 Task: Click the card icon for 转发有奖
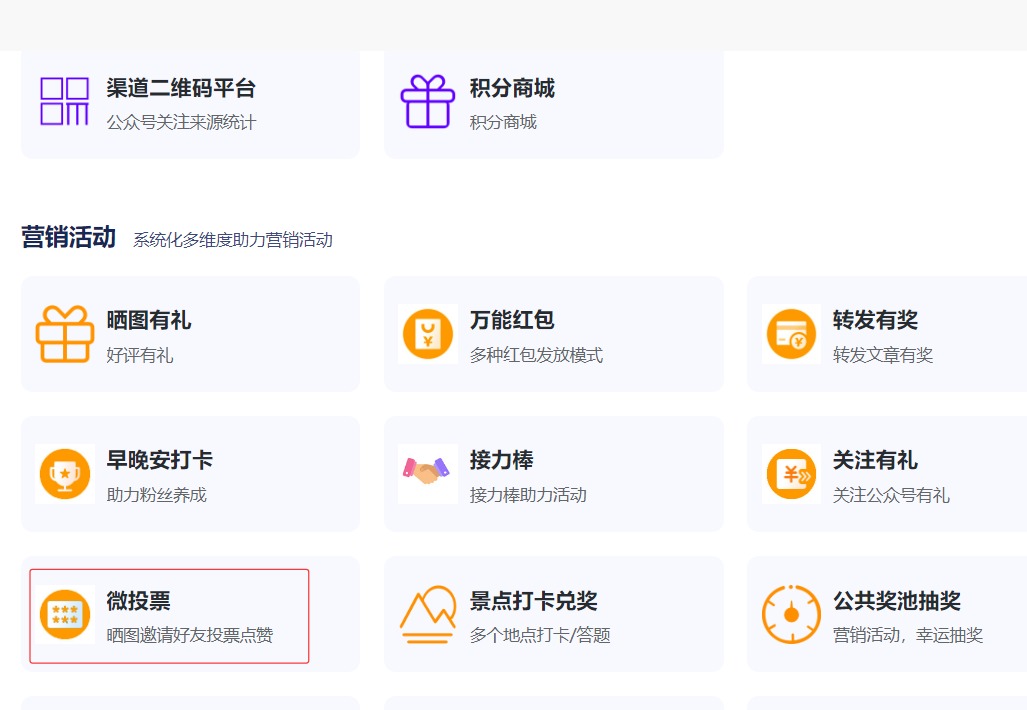(x=791, y=334)
